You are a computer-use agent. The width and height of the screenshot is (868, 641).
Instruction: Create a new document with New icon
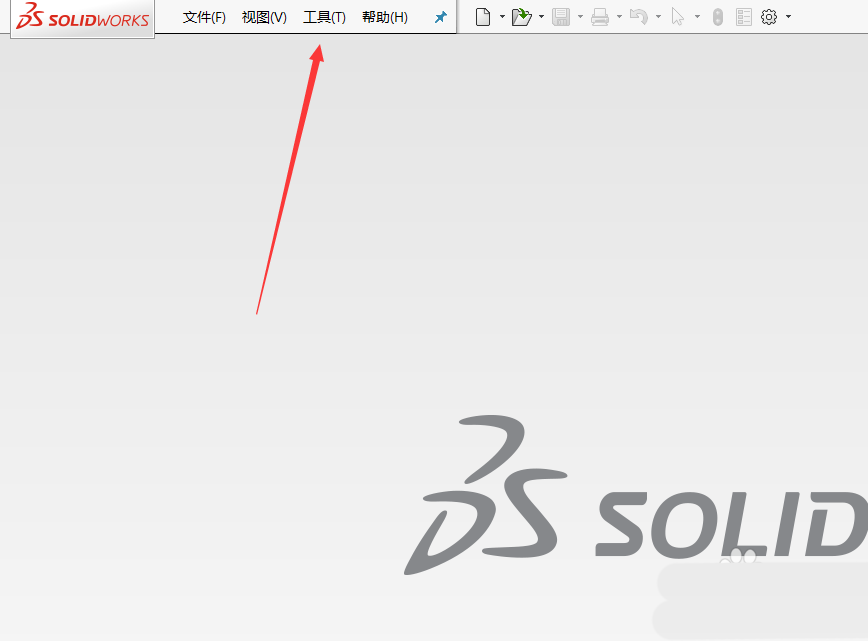(x=483, y=17)
